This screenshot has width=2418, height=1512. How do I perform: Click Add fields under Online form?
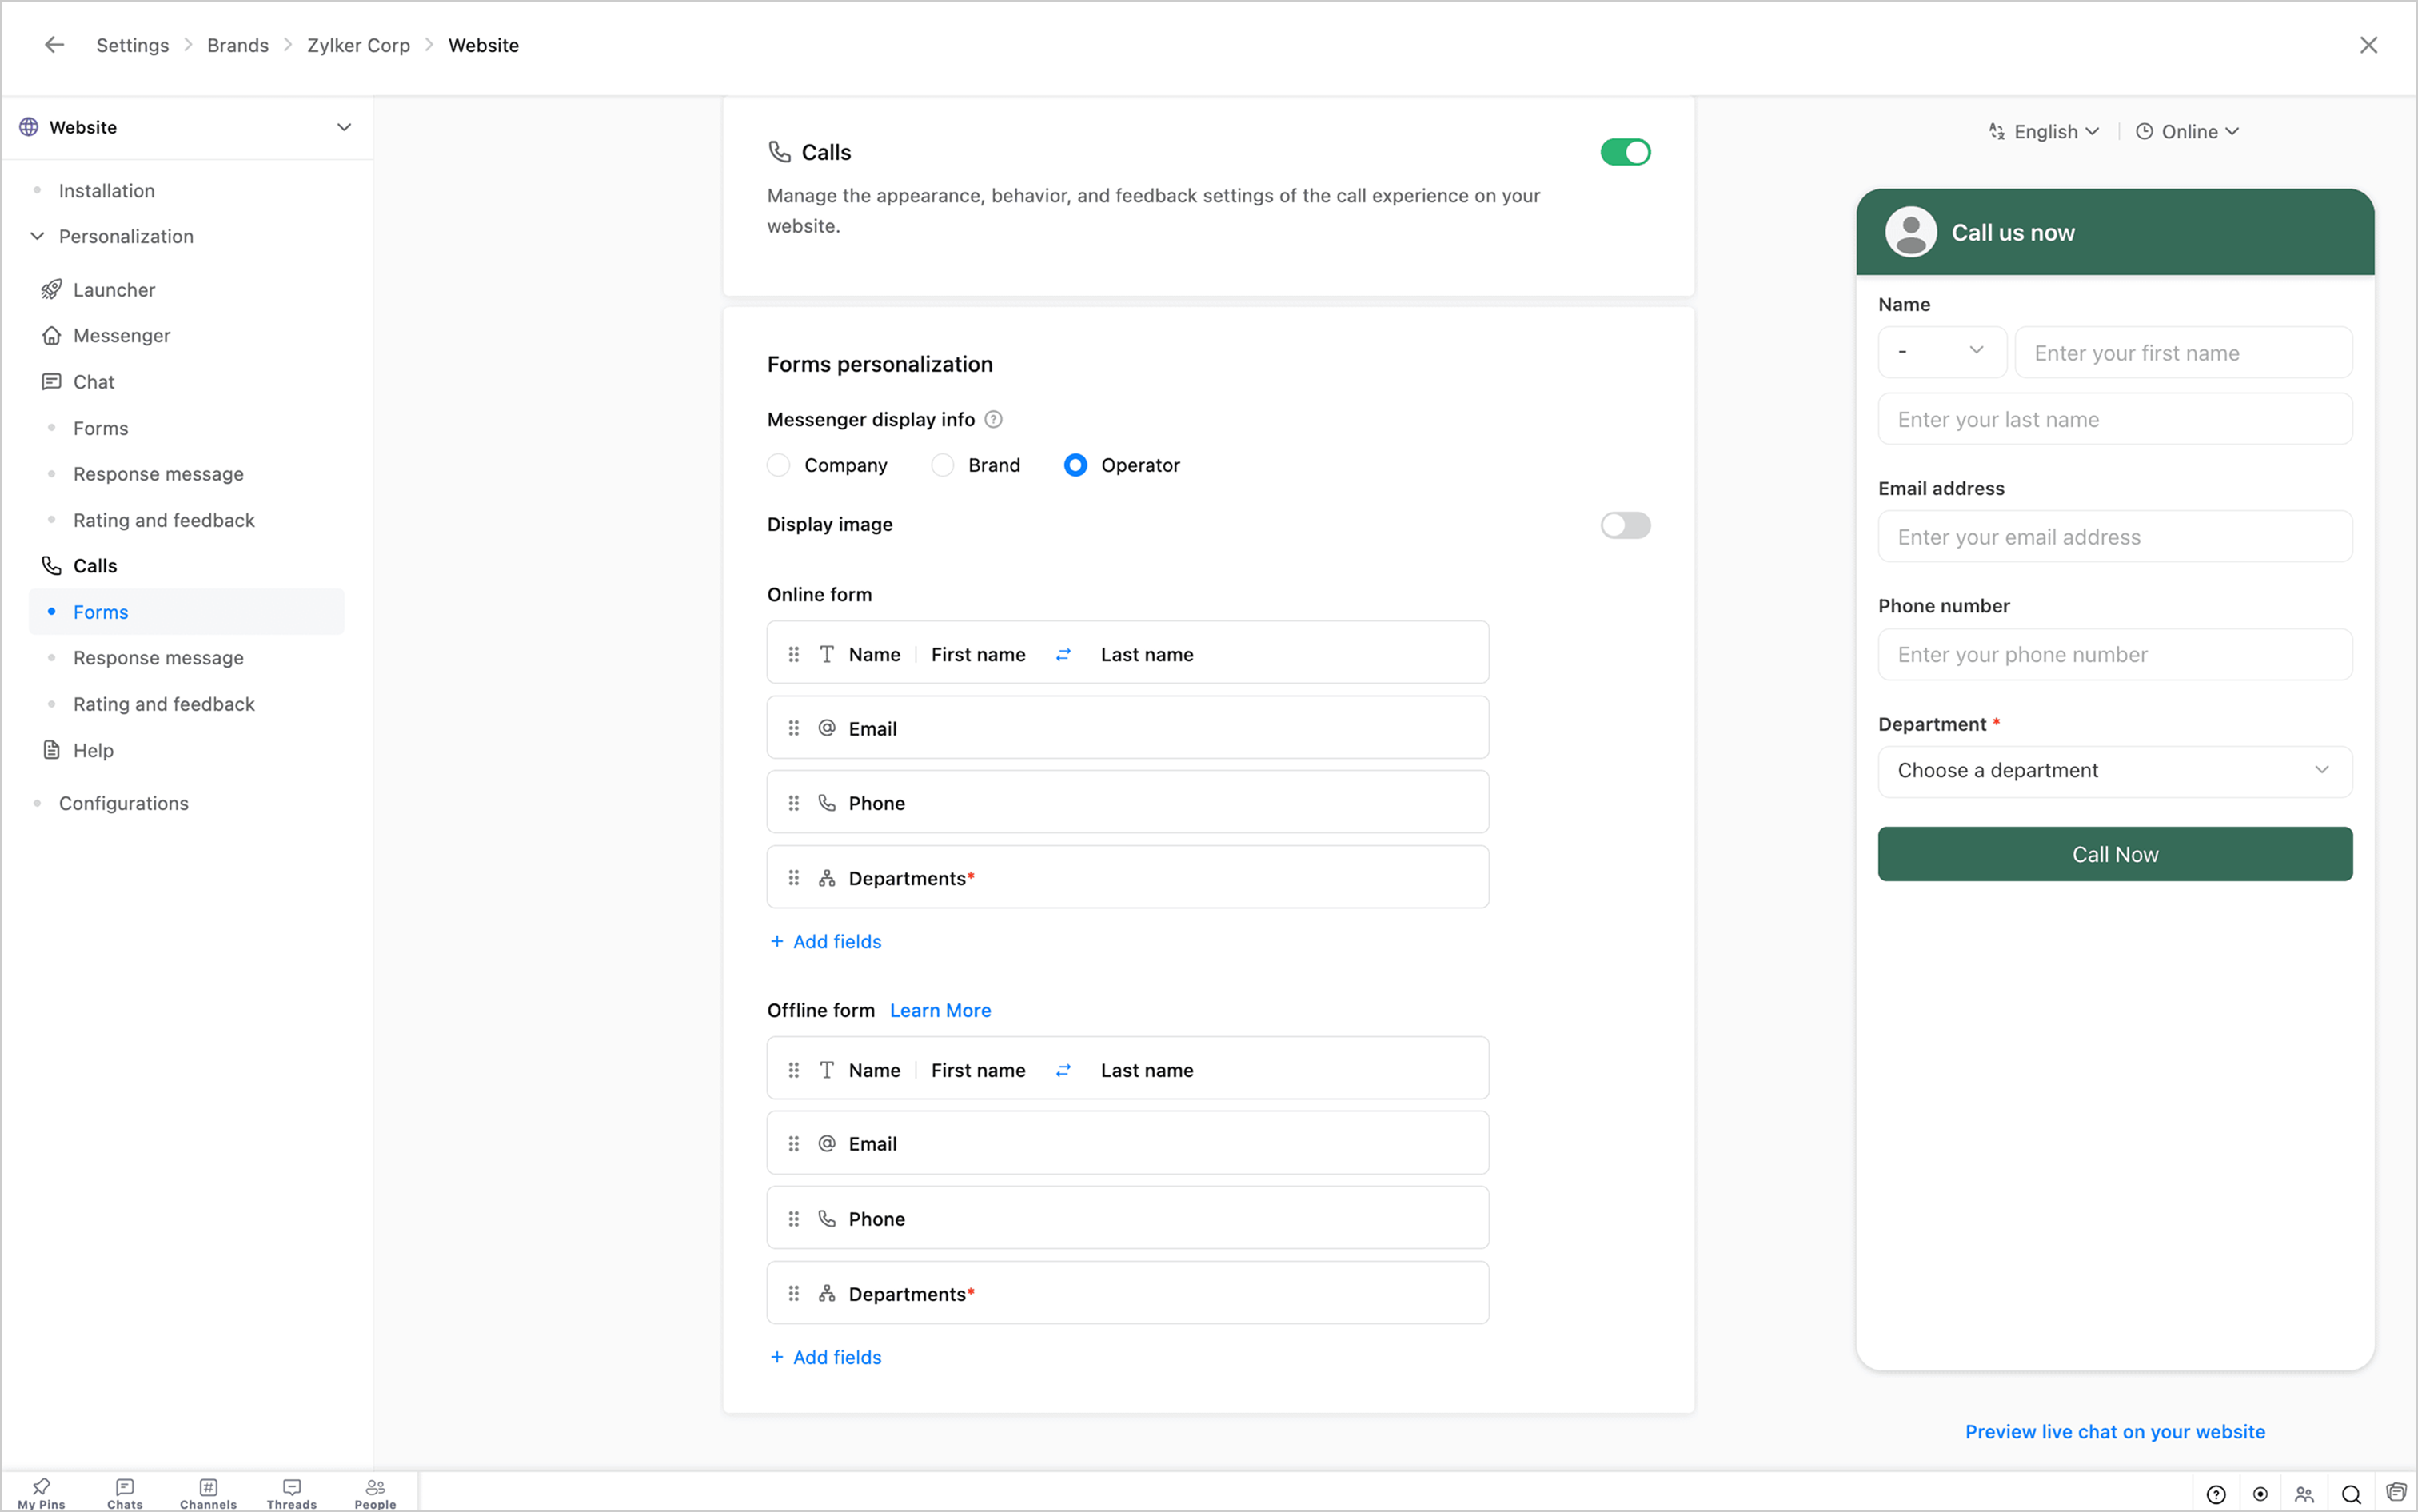(x=826, y=941)
